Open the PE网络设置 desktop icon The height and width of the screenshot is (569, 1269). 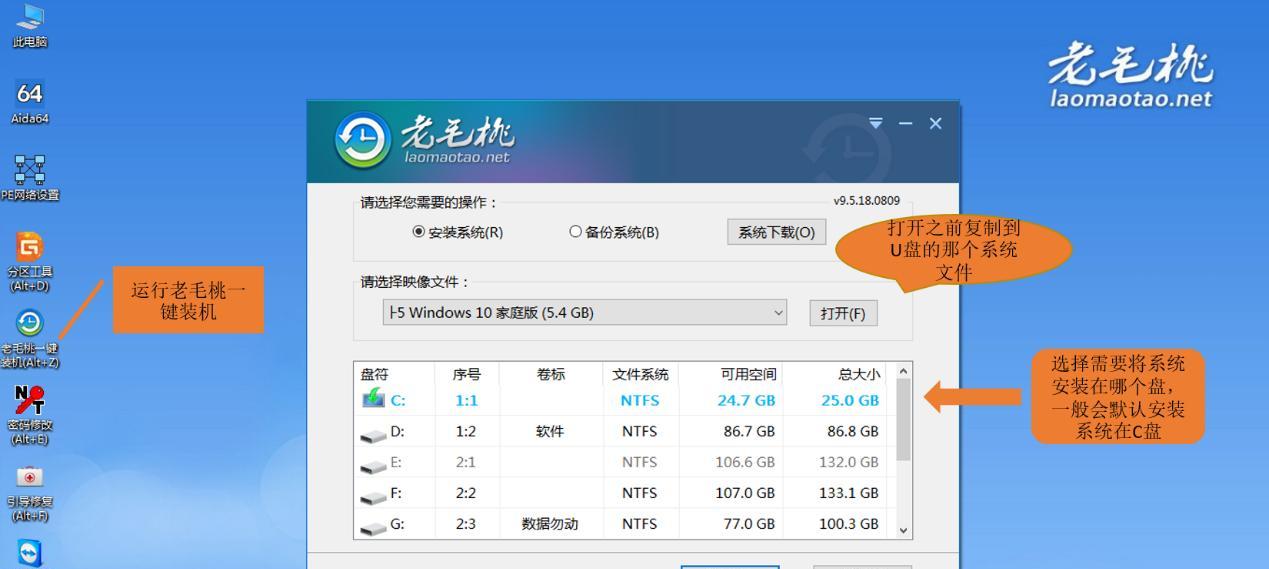(x=30, y=178)
